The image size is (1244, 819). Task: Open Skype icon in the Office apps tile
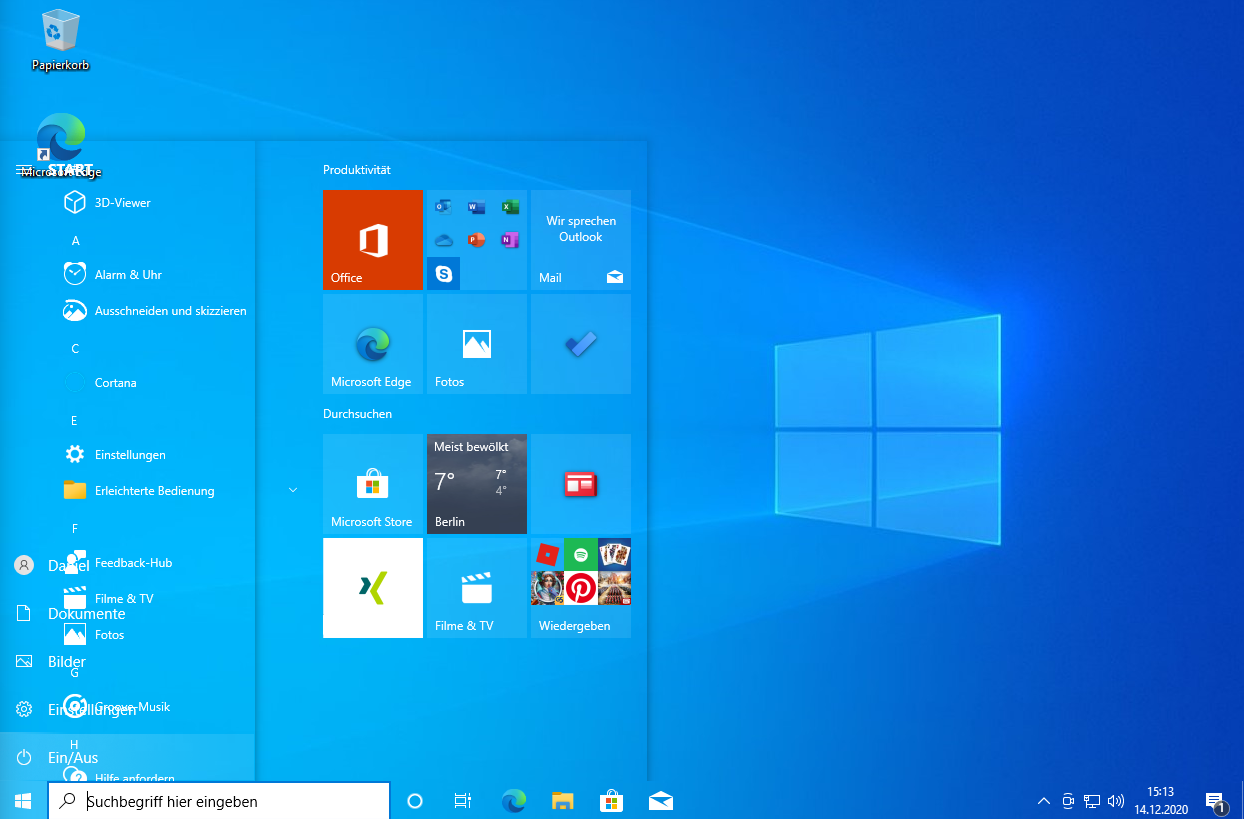pyautogui.click(x=444, y=273)
